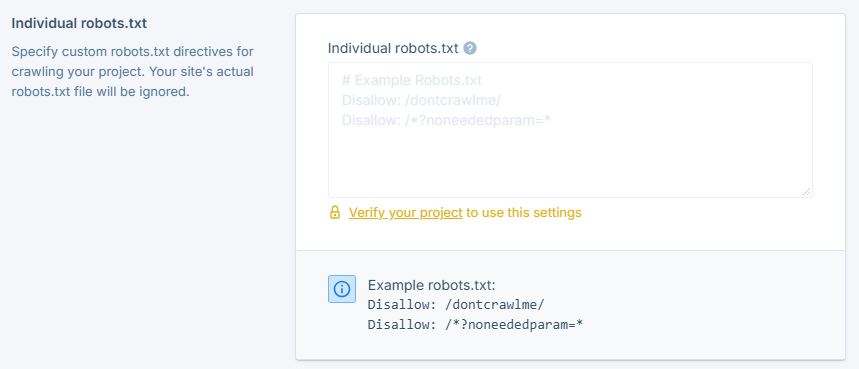Open the Verify your project link
859x369 pixels.
(405, 212)
